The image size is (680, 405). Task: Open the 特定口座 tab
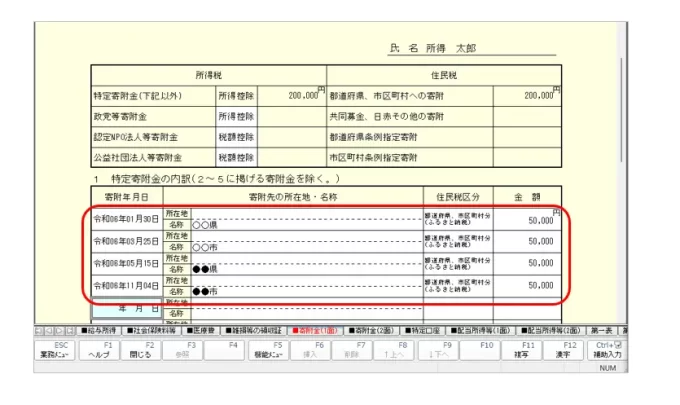pos(423,329)
